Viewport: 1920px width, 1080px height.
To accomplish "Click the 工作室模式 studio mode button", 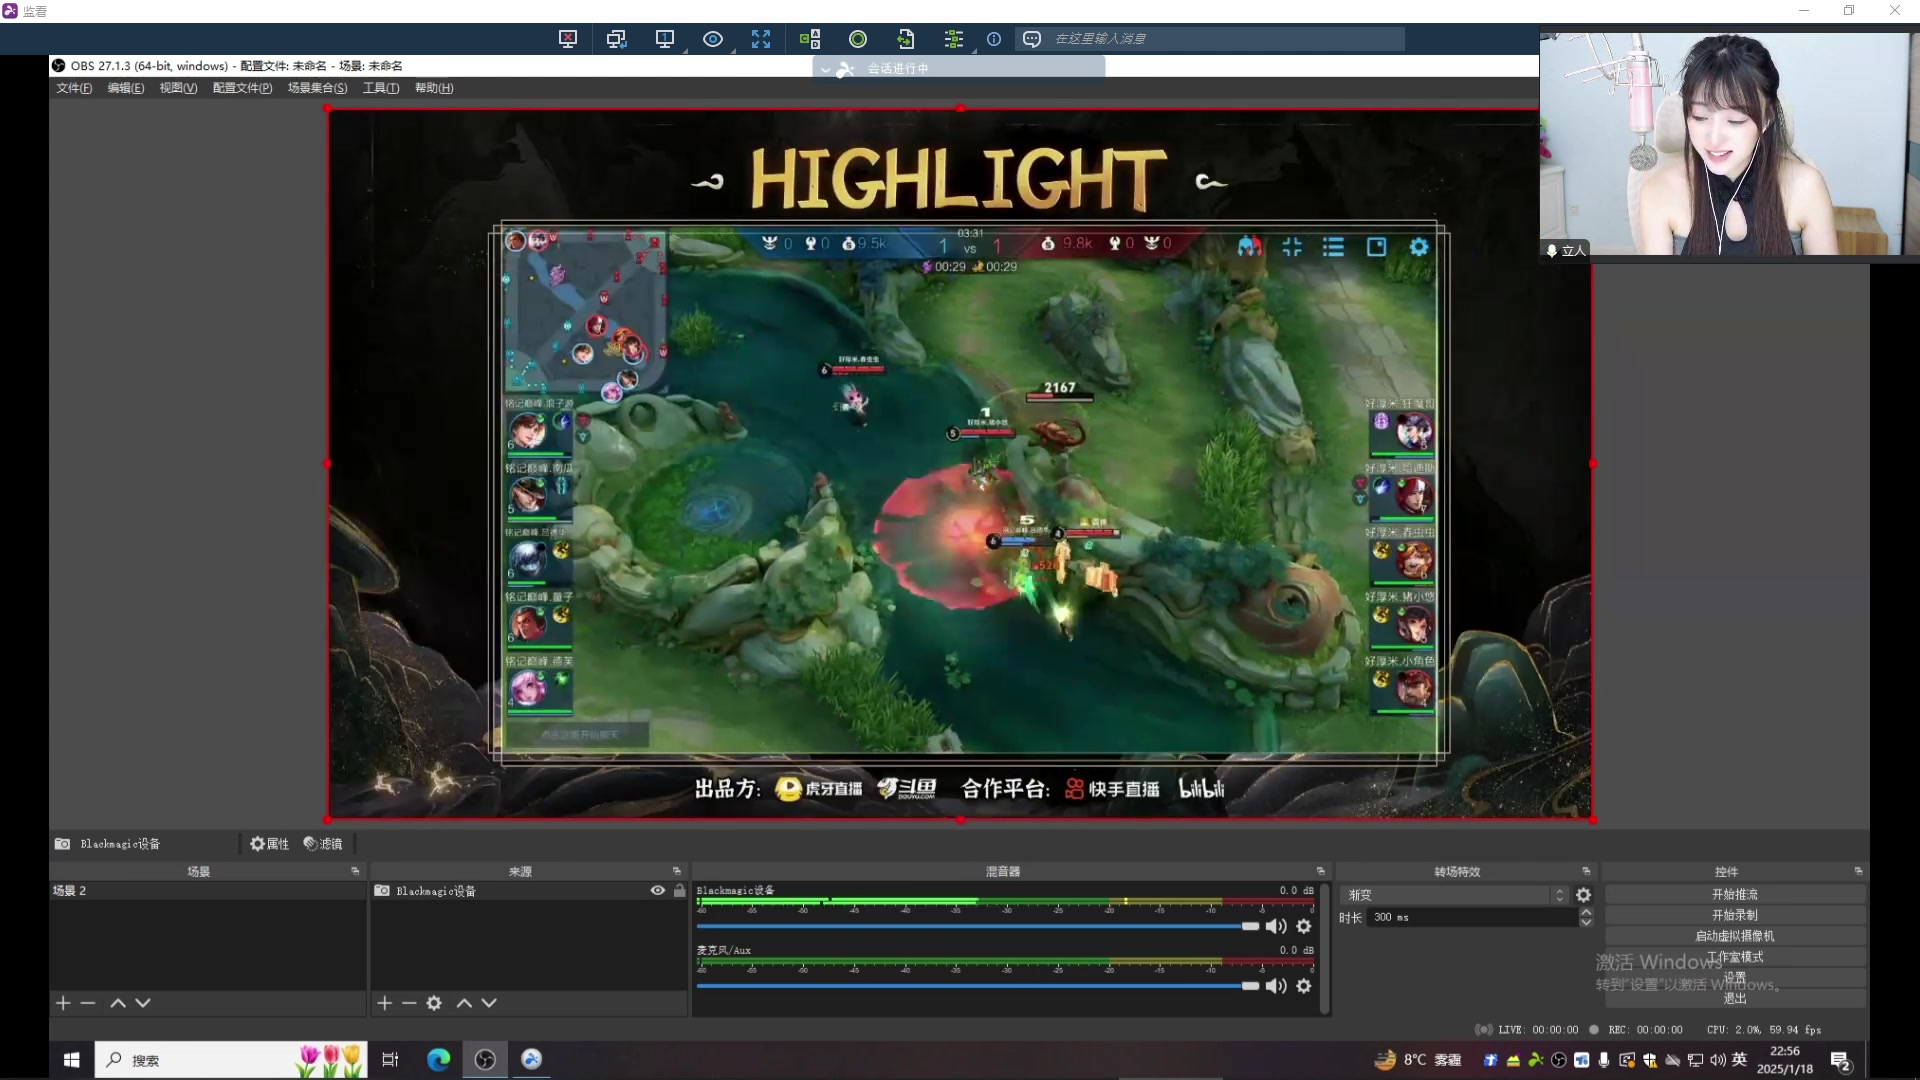I will pos(1735,957).
